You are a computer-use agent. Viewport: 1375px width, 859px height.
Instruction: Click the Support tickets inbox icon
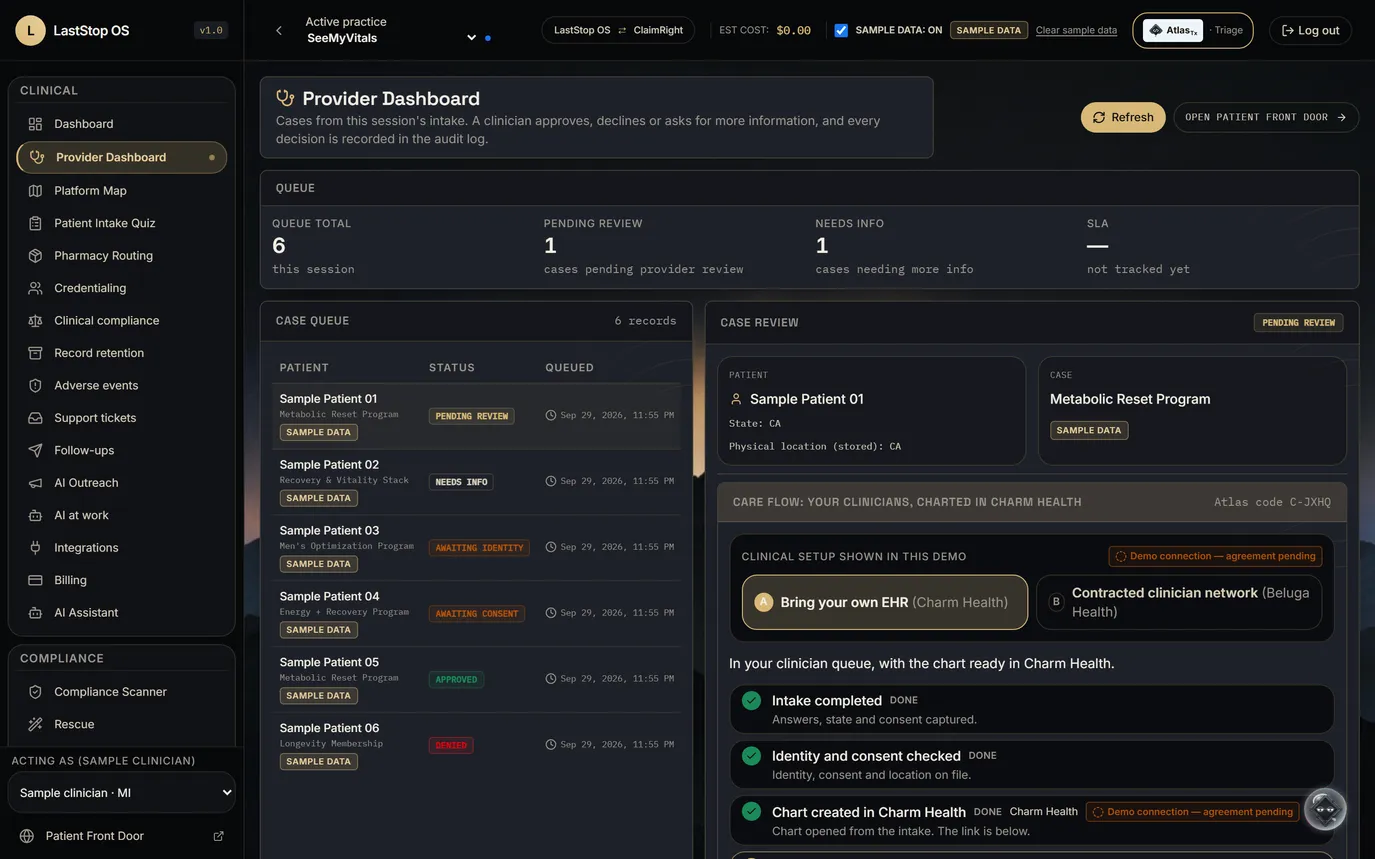[x=35, y=418]
